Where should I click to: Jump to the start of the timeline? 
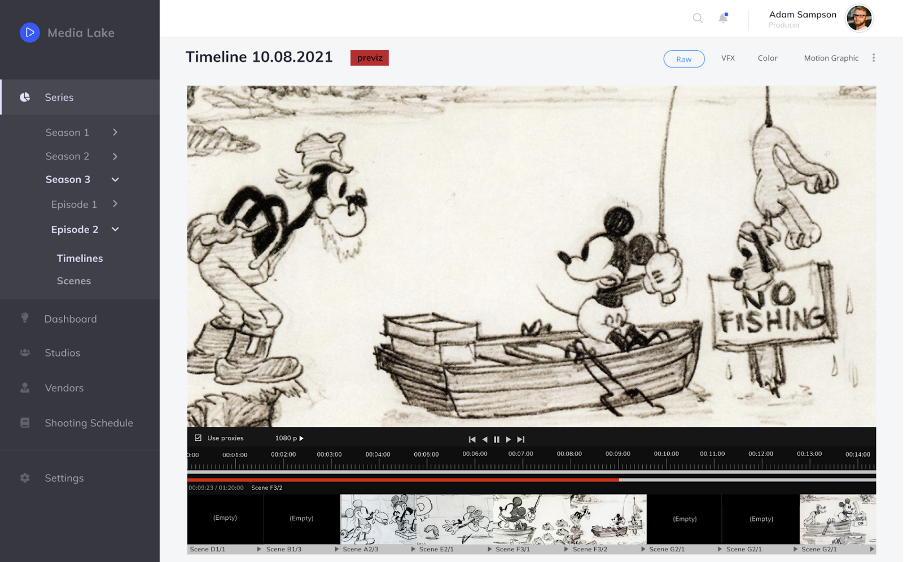pos(472,439)
